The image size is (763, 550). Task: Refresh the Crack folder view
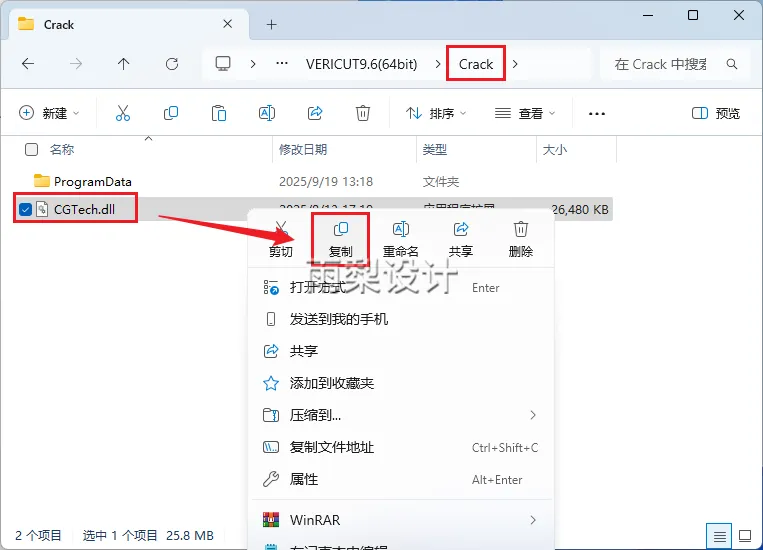(x=172, y=64)
